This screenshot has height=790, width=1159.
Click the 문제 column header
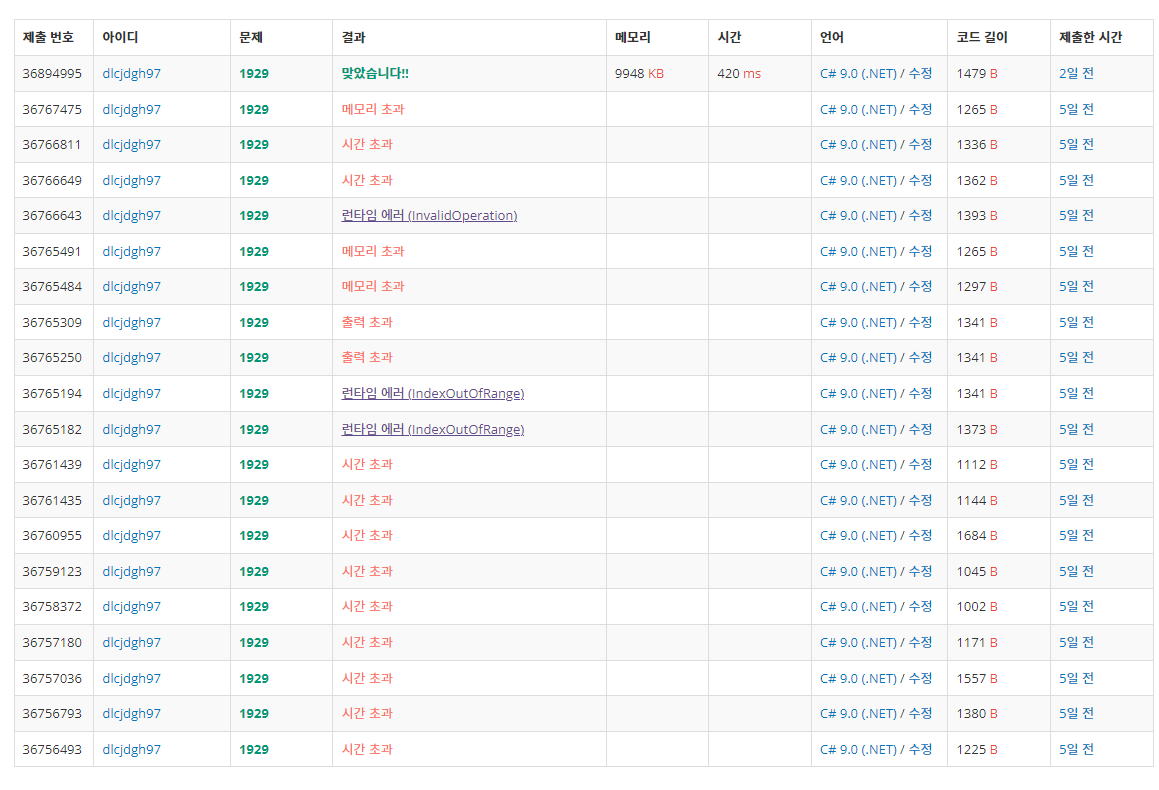251,37
